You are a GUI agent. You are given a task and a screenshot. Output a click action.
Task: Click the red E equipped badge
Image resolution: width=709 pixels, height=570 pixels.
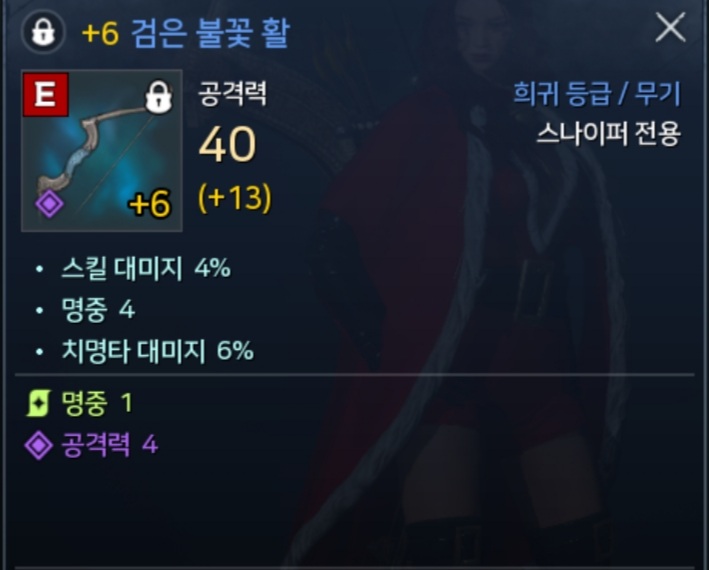[x=46, y=95]
